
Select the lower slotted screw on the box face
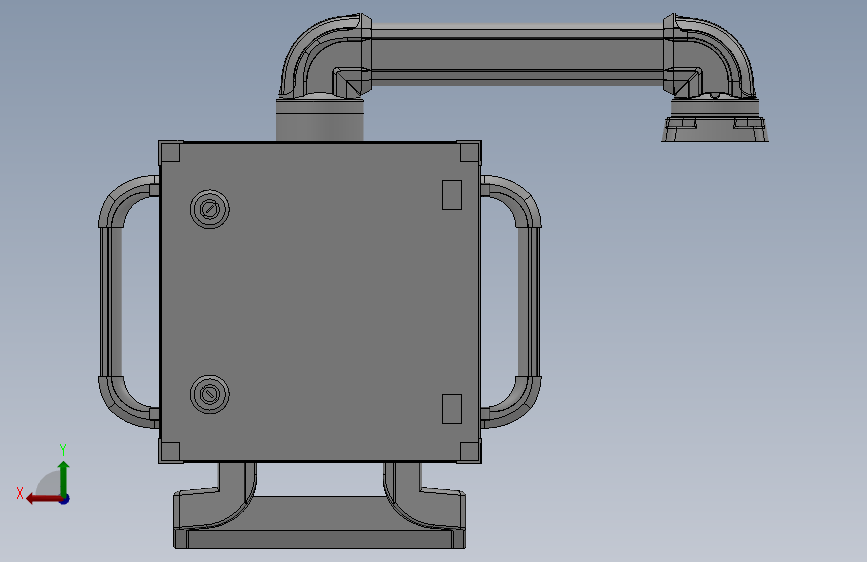pos(210,394)
